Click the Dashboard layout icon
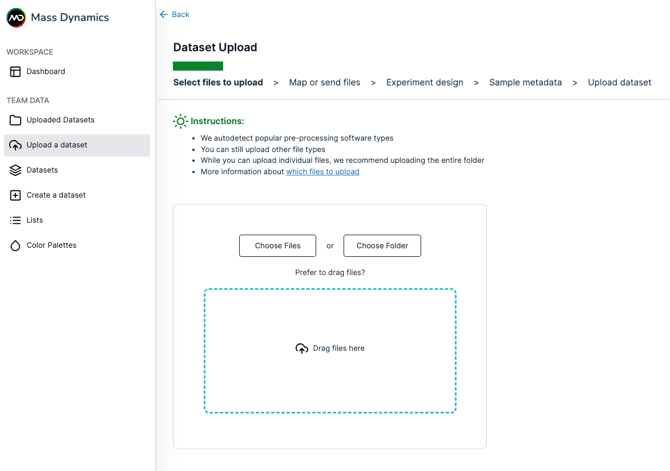The image size is (670, 471). tap(15, 72)
